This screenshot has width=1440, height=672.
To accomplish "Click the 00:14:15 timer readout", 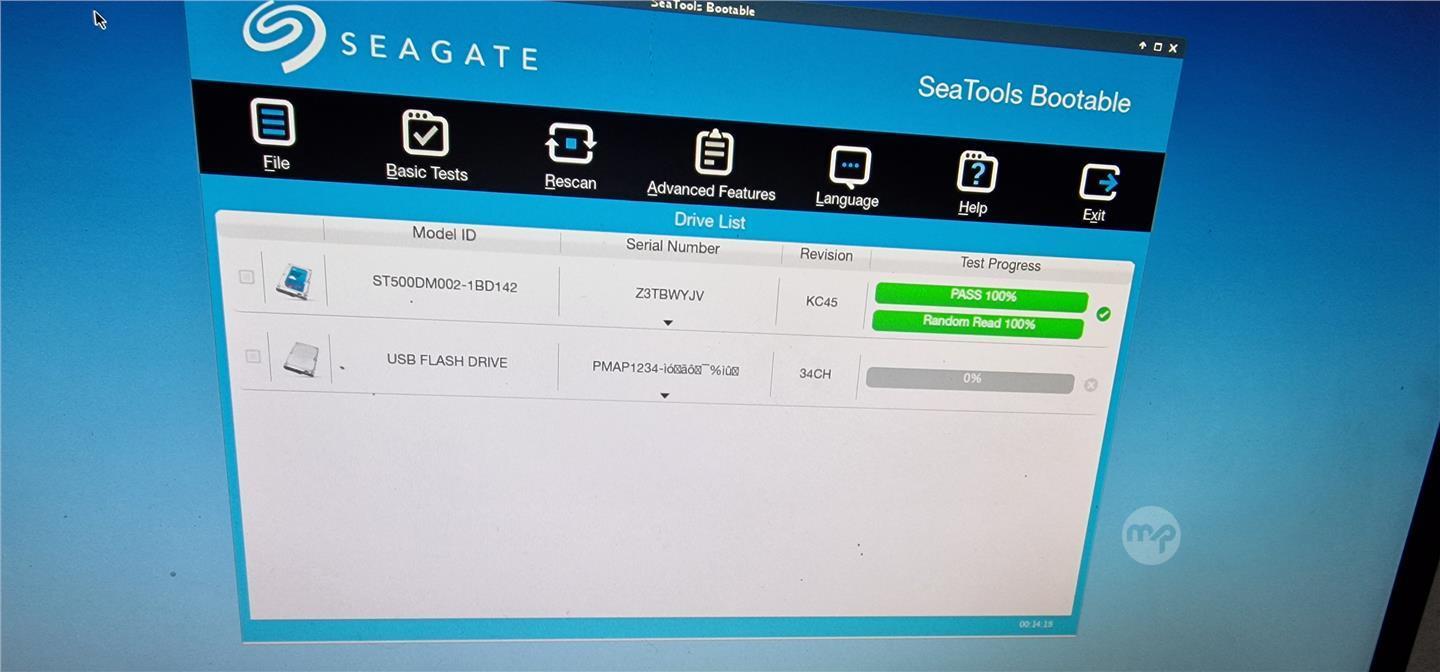I will click(x=1036, y=624).
